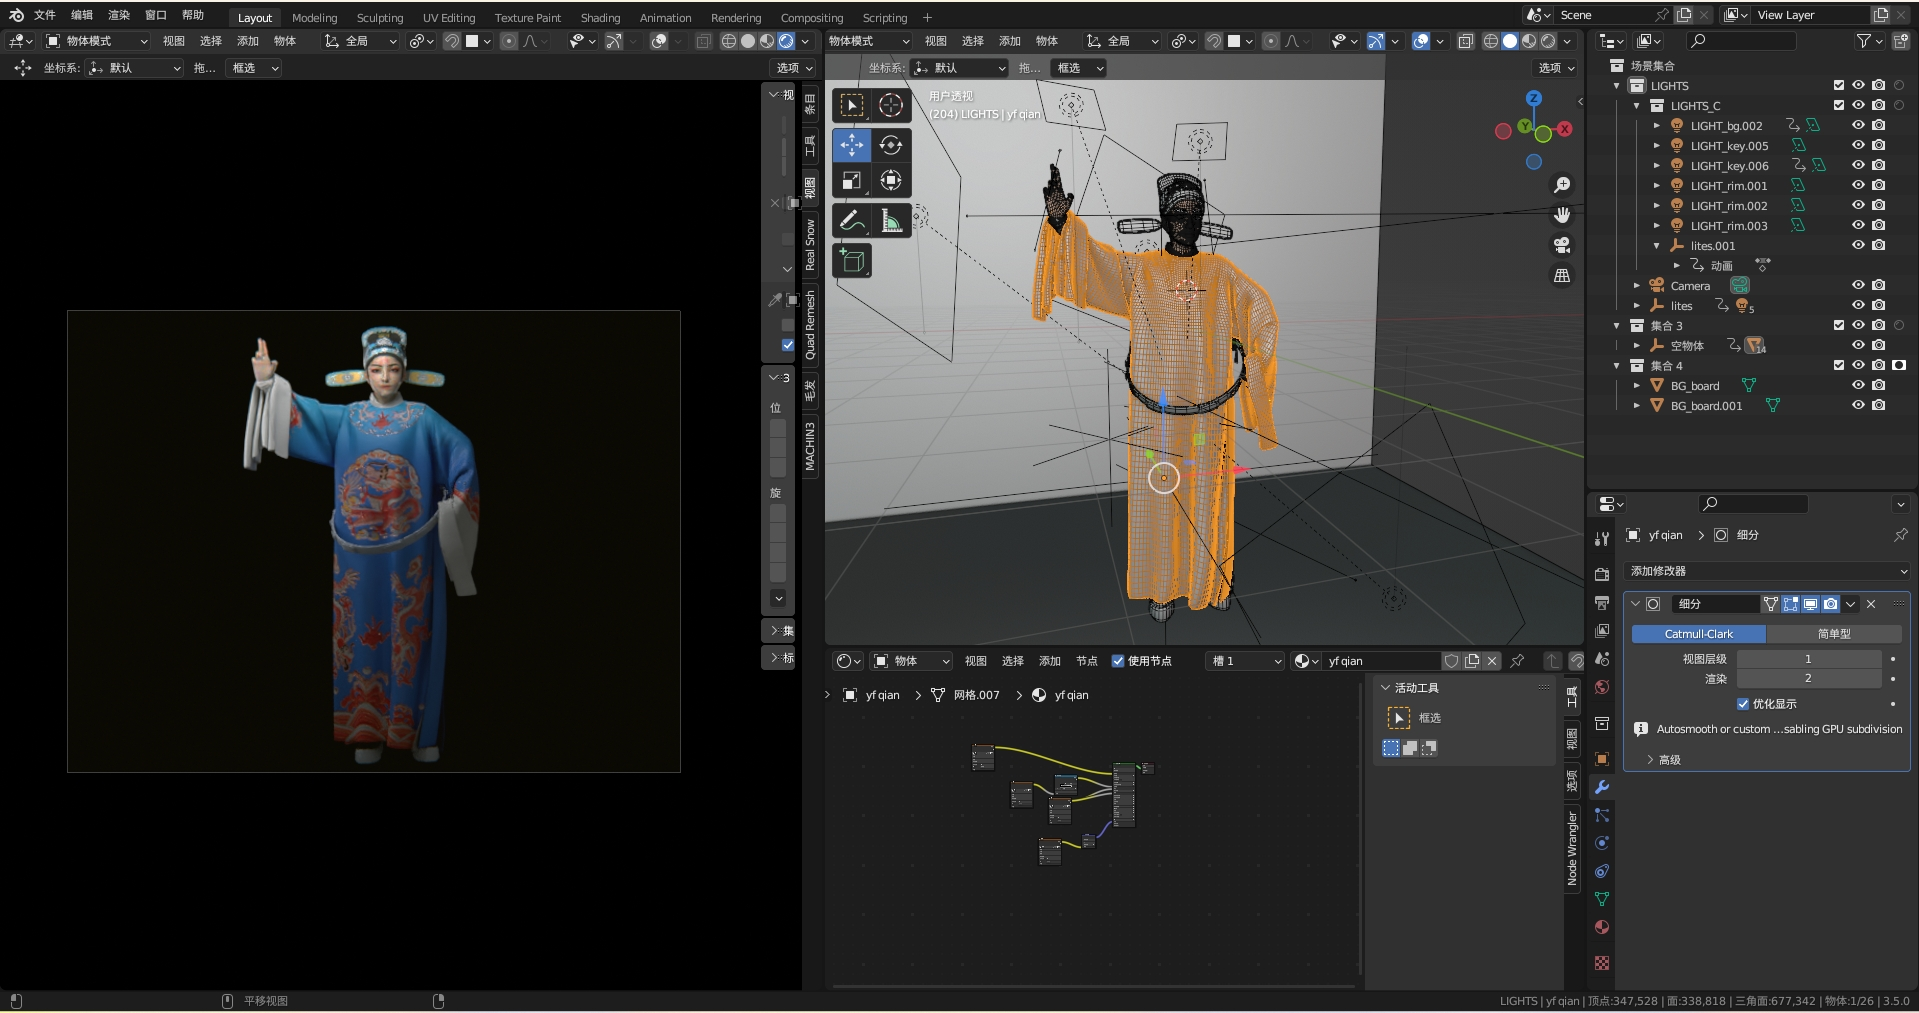Open the Modifier properties wrench tab
Screen dimensions: 1919x1013
(1602, 787)
